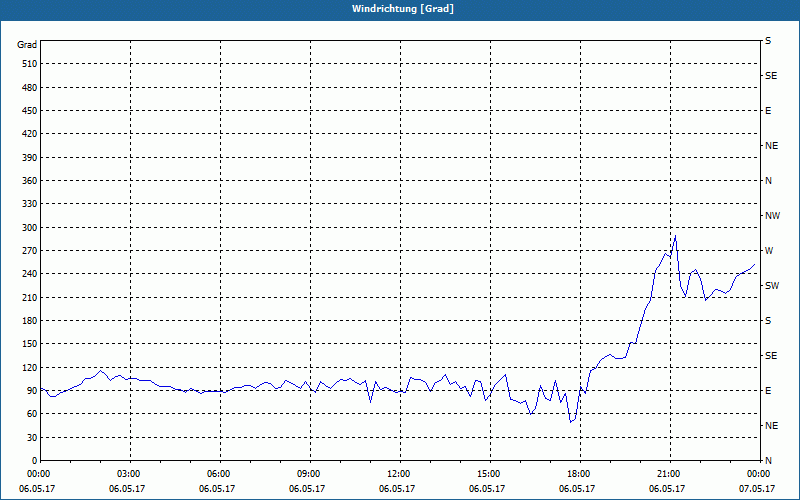
Task: Click the 06.05.17 date under 21:00
Action: tap(667, 489)
